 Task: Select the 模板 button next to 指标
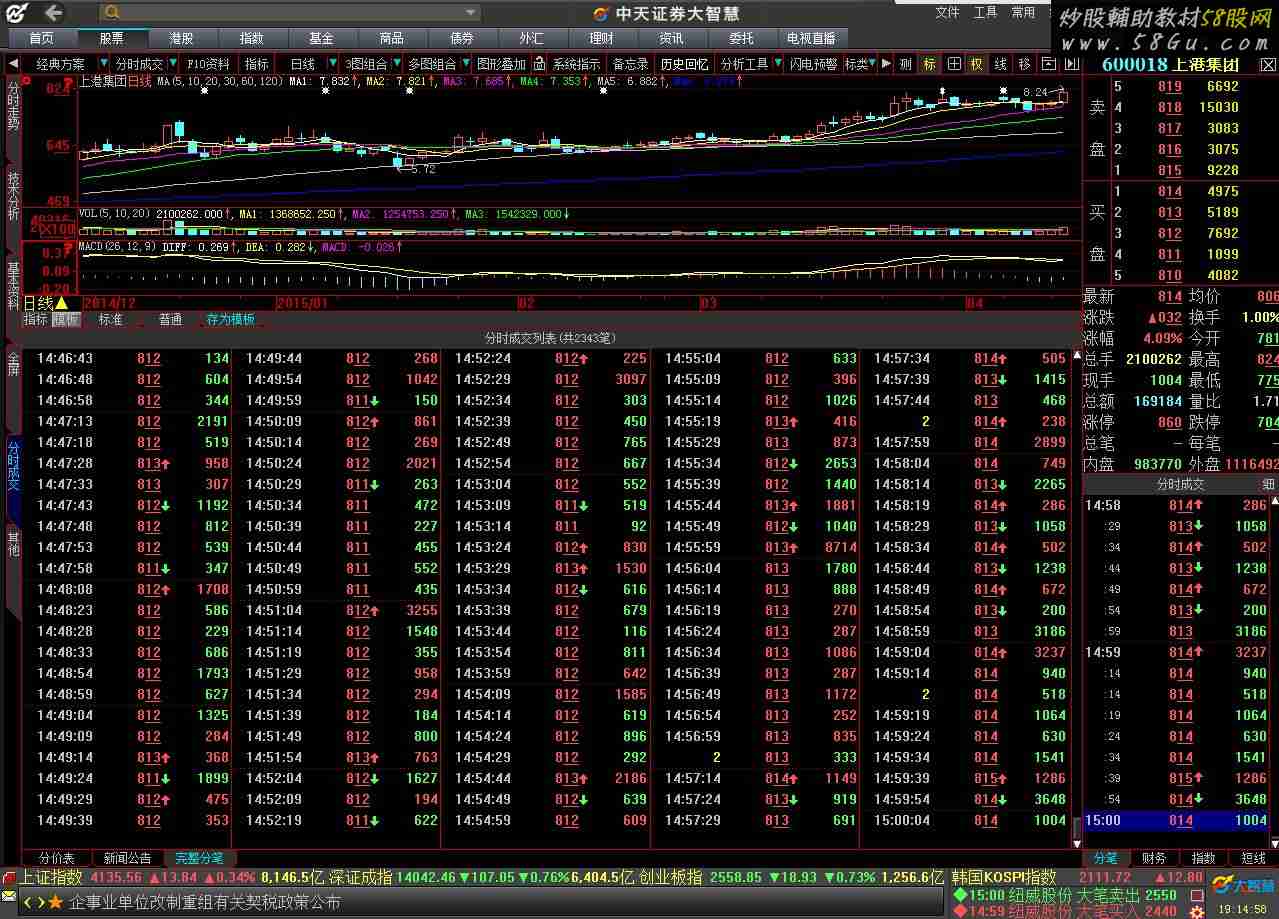66,320
